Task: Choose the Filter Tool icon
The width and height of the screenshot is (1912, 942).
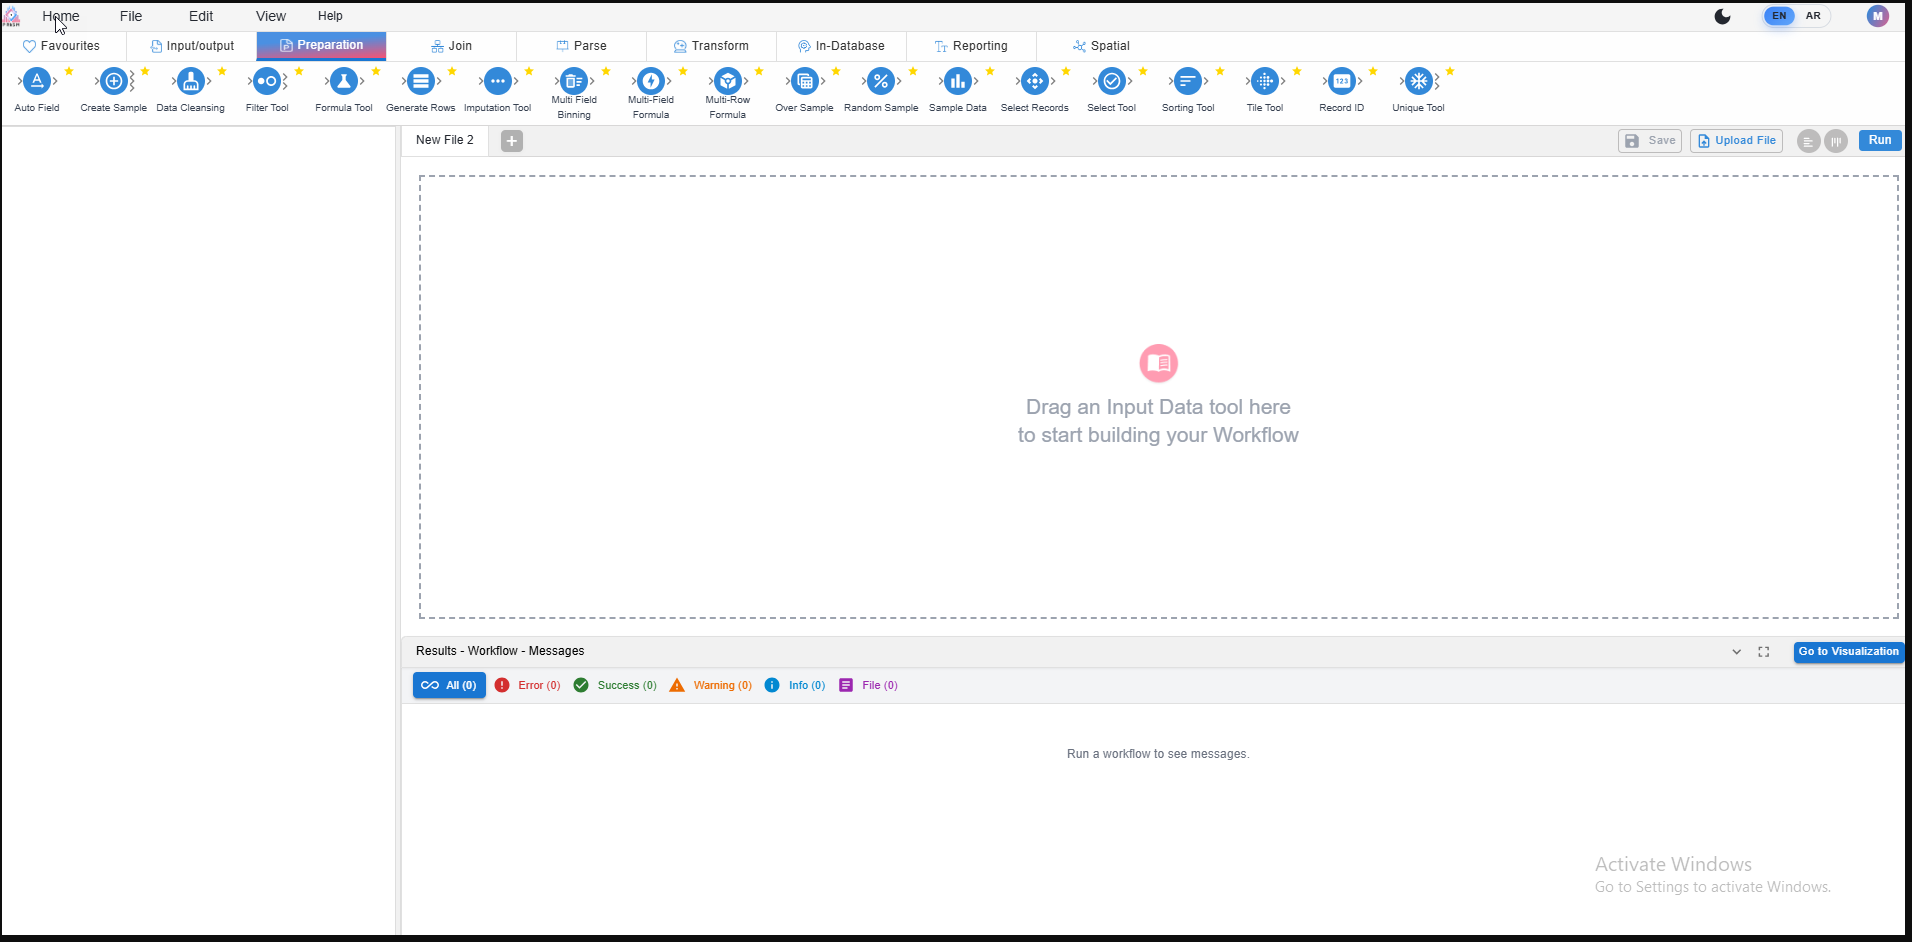Action: point(267,82)
